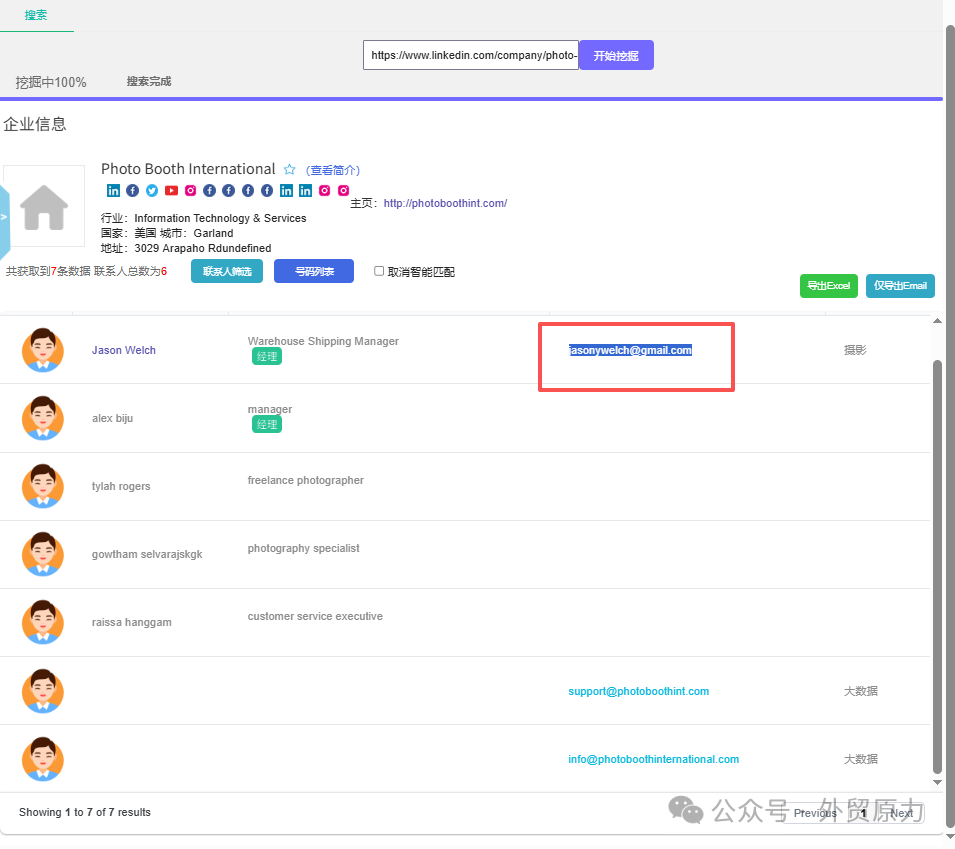Star Photo Booth International as favorite
This screenshot has width=955, height=849.
pyautogui.click(x=290, y=170)
